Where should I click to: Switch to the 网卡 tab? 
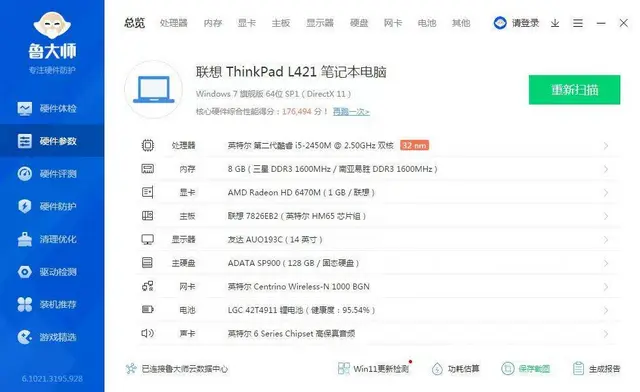coord(393,23)
